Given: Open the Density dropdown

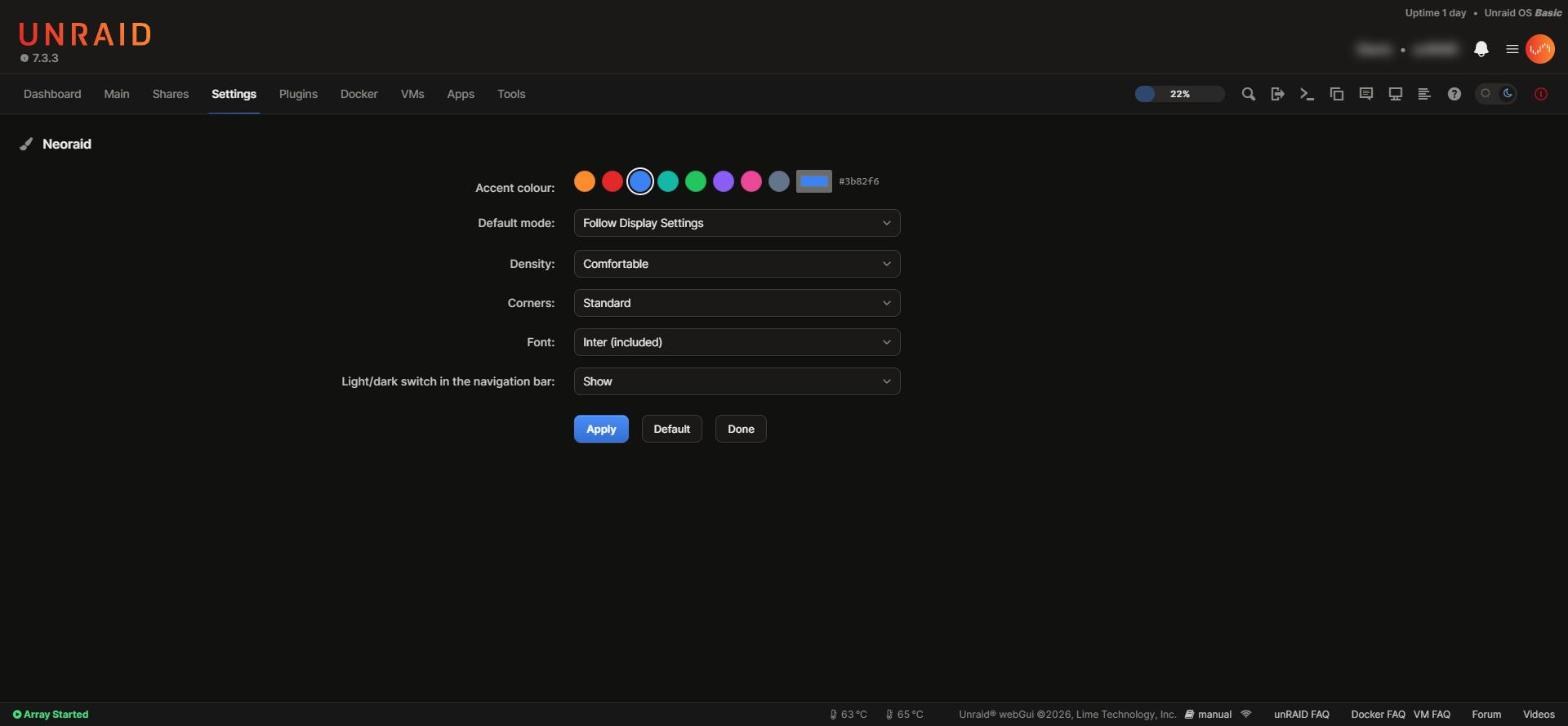Looking at the screenshot, I should point(737,264).
